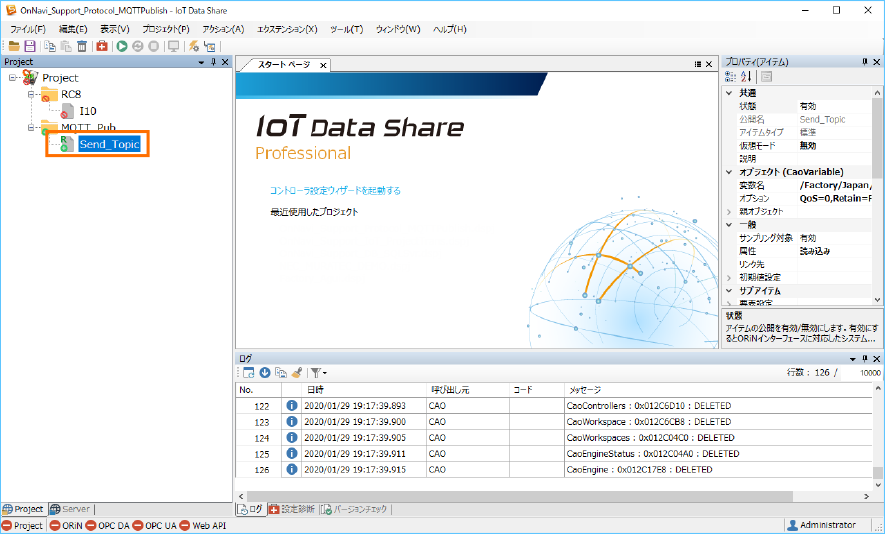Open the log filter dropdown

pyautogui.click(x=319, y=373)
